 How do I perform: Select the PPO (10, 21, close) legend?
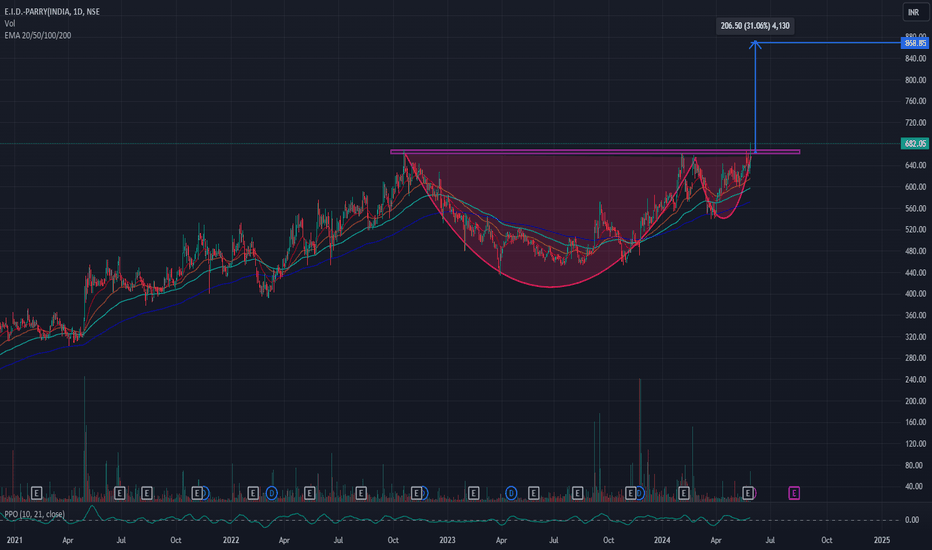[x=34, y=514]
